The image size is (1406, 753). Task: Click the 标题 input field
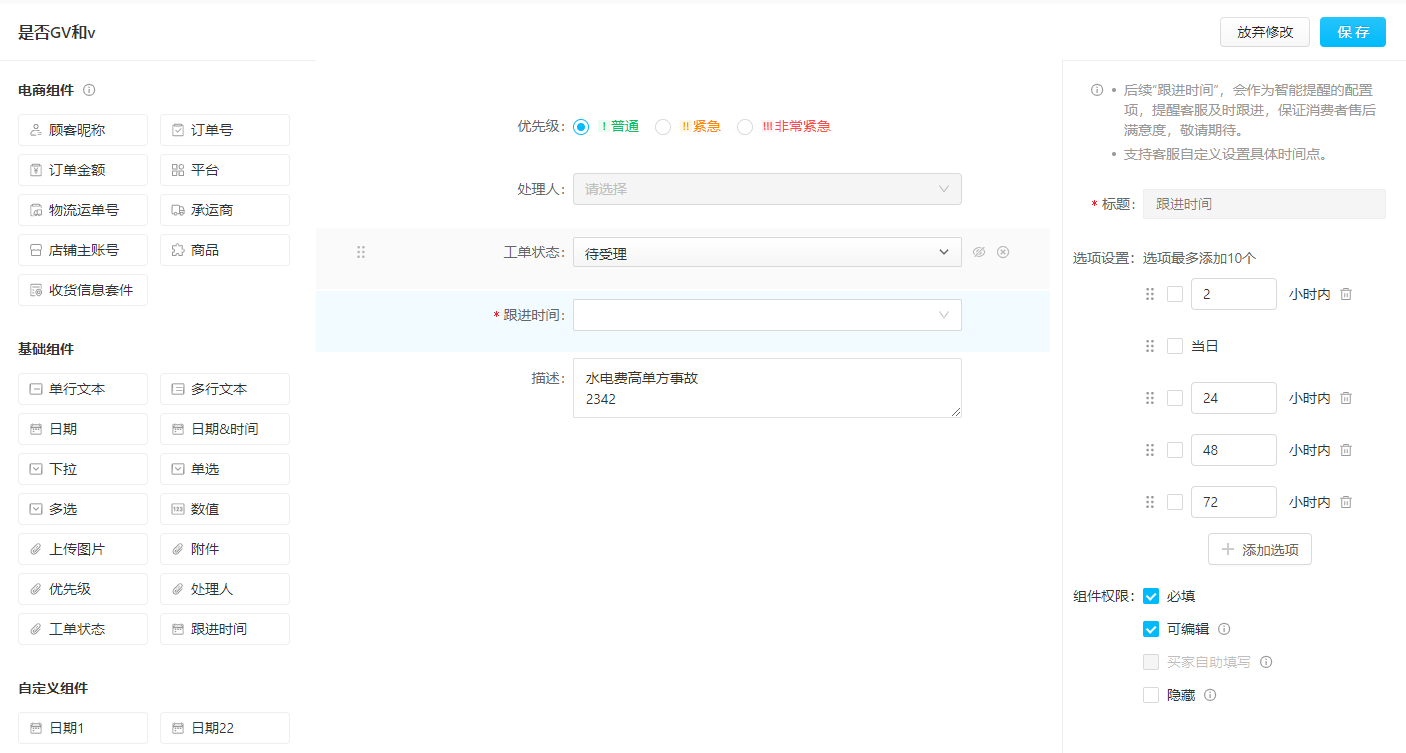1264,204
